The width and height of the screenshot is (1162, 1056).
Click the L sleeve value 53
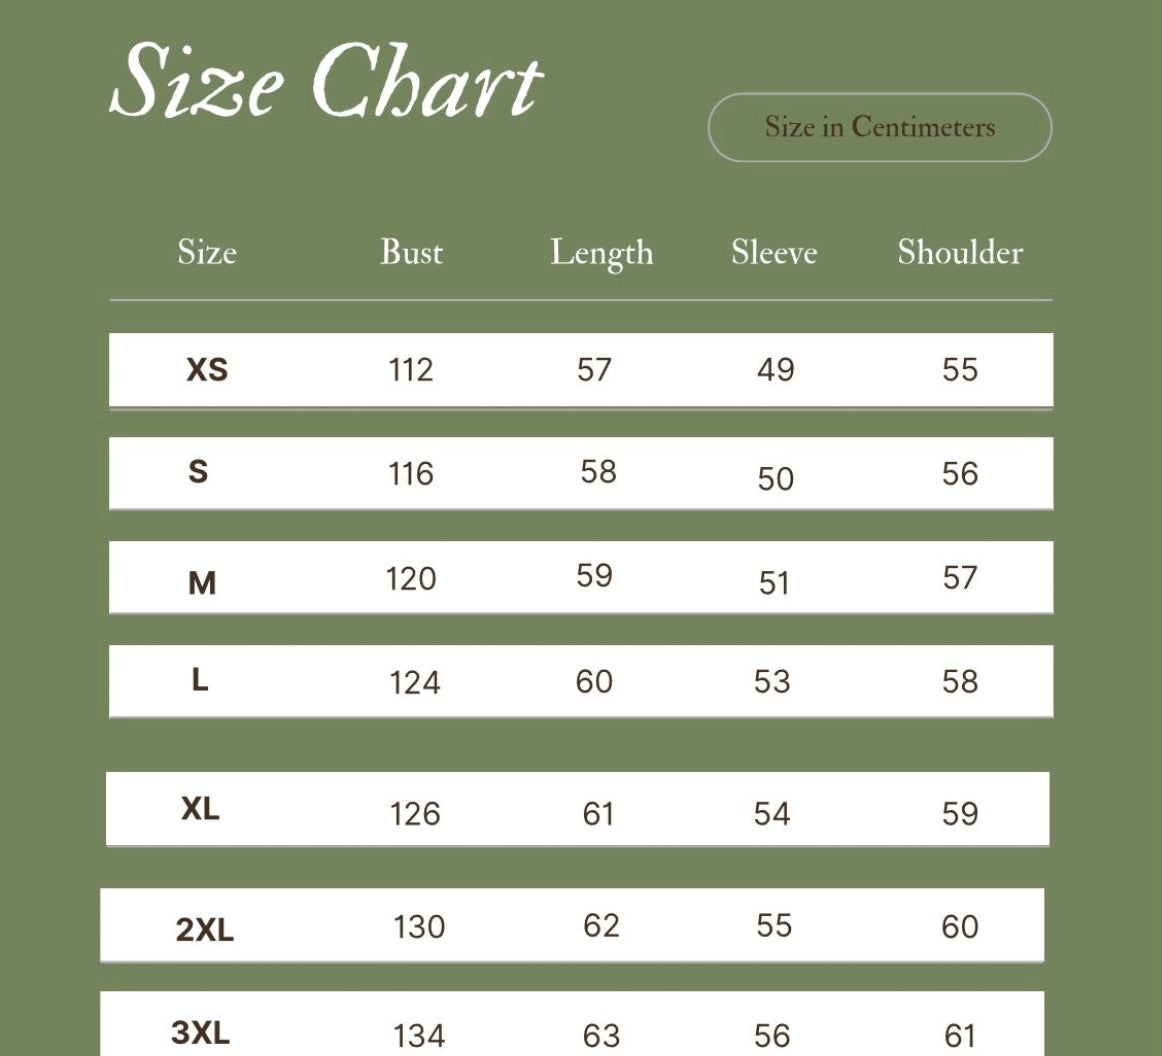pos(772,681)
